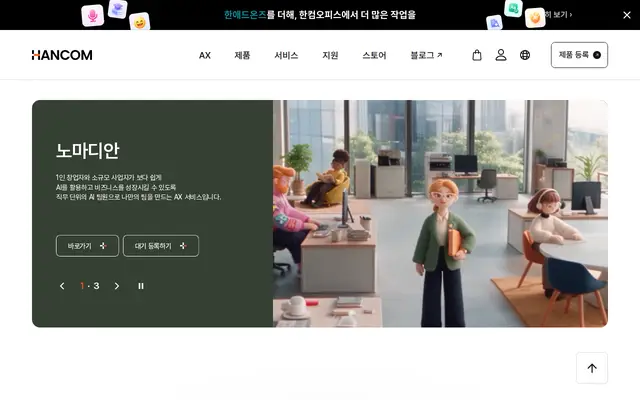This screenshot has width=640, height=400.
Task: Click the 한애드온즈 banner headline text
Action: 320,15
